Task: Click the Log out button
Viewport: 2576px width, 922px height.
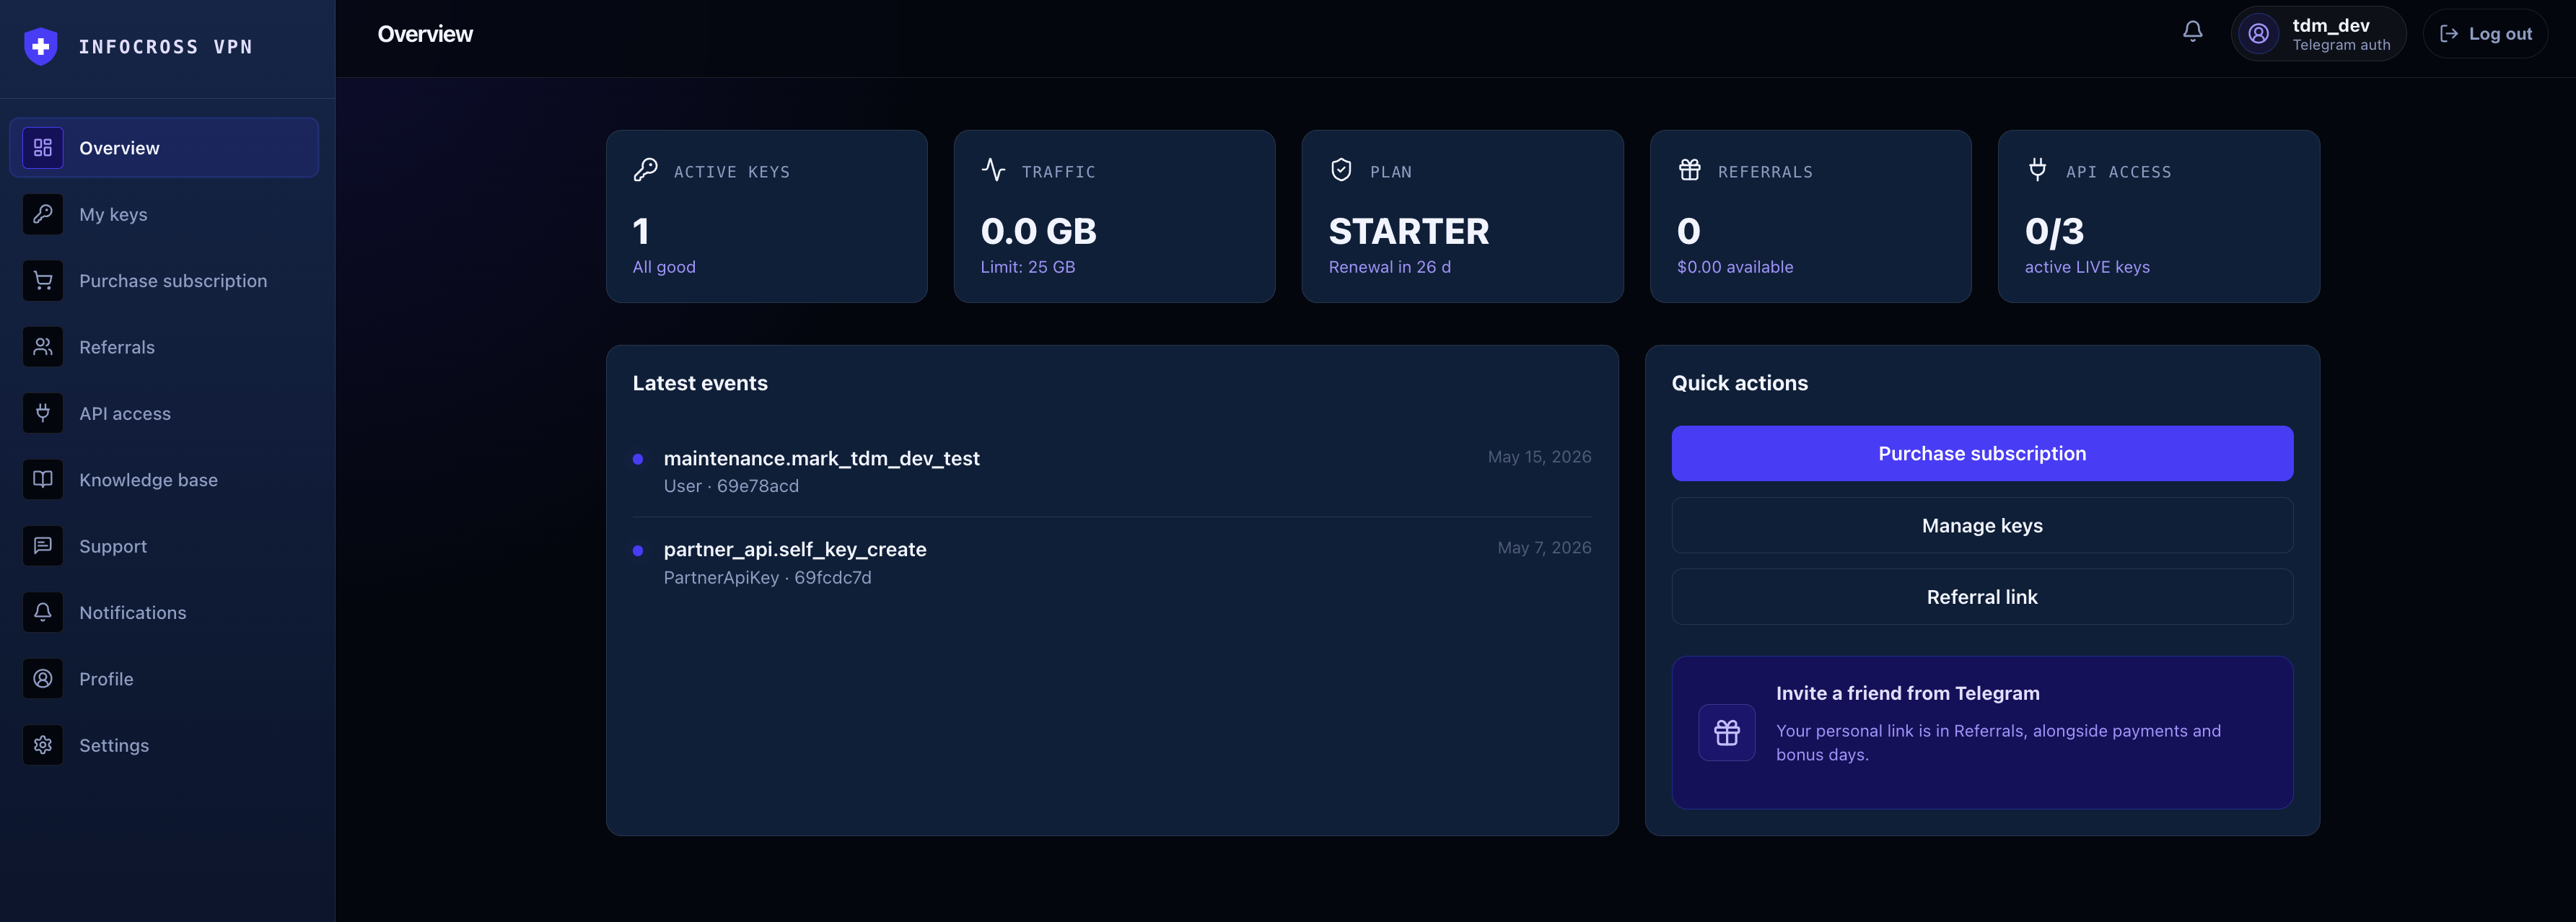Action: [2485, 34]
